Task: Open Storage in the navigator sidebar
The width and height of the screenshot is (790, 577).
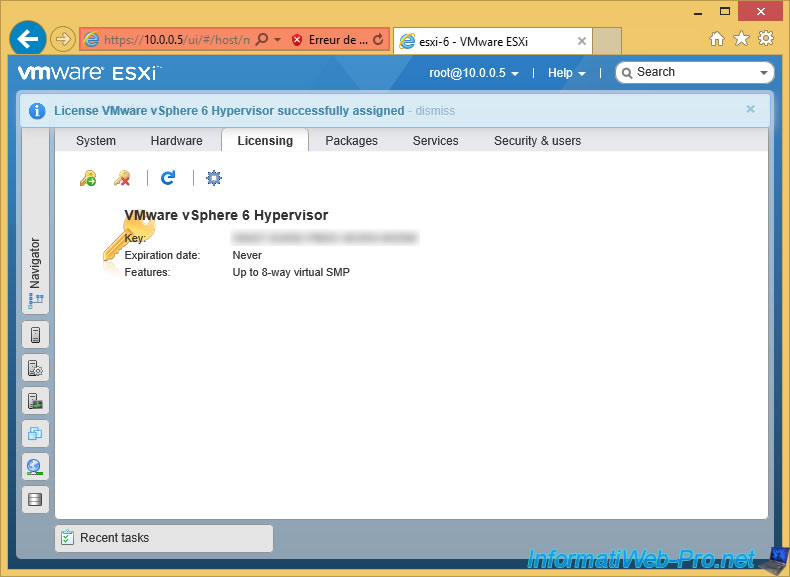Action: 35,499
